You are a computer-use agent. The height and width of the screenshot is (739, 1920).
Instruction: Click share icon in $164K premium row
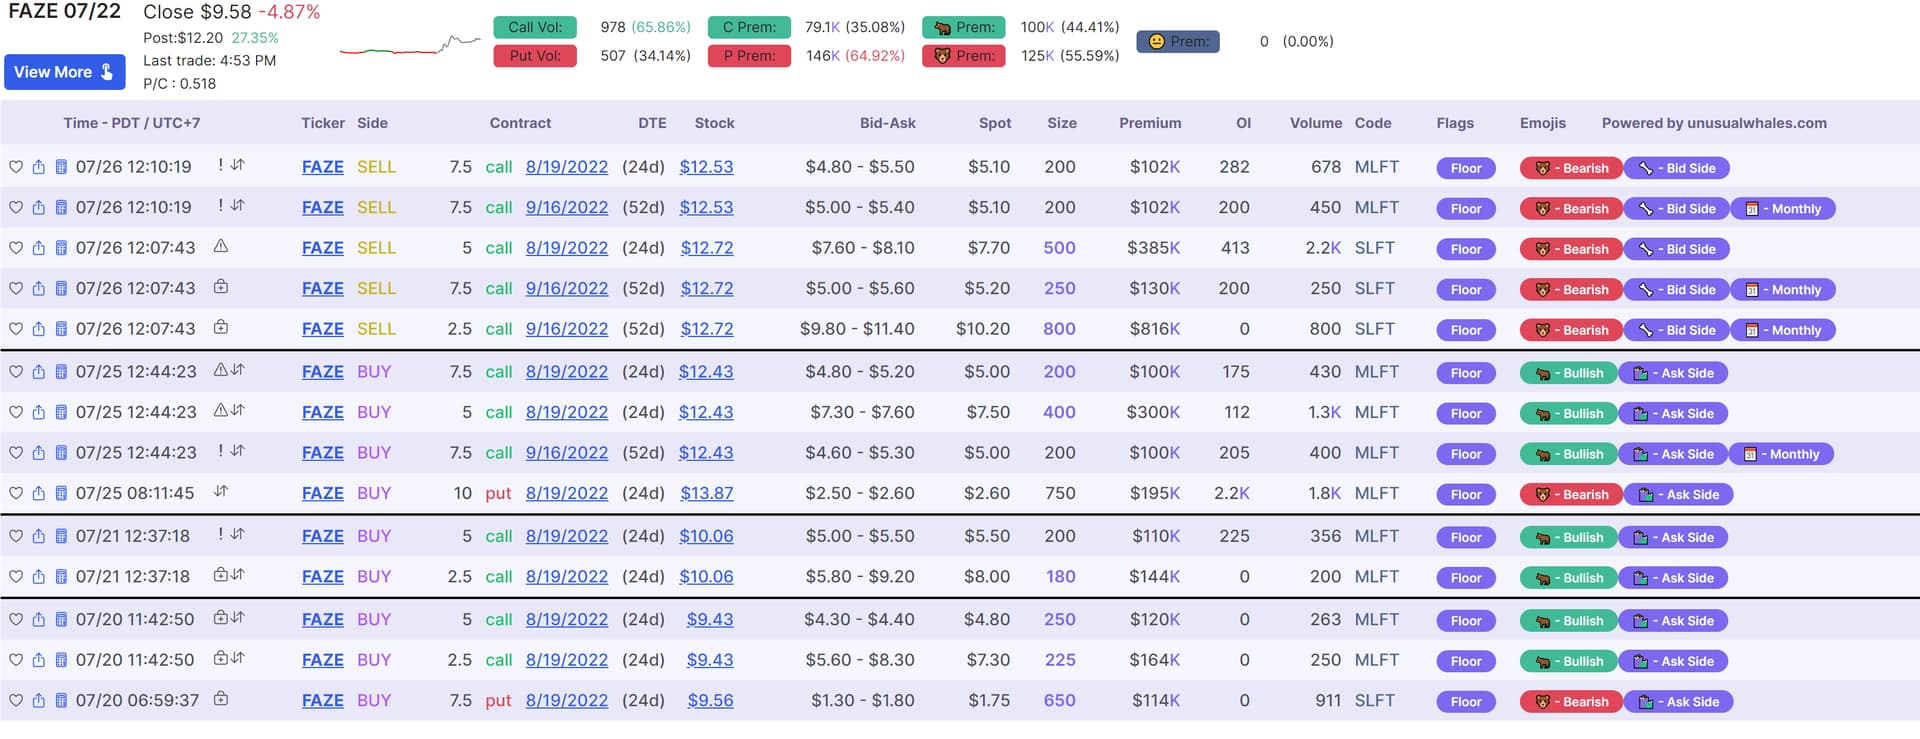39,661
